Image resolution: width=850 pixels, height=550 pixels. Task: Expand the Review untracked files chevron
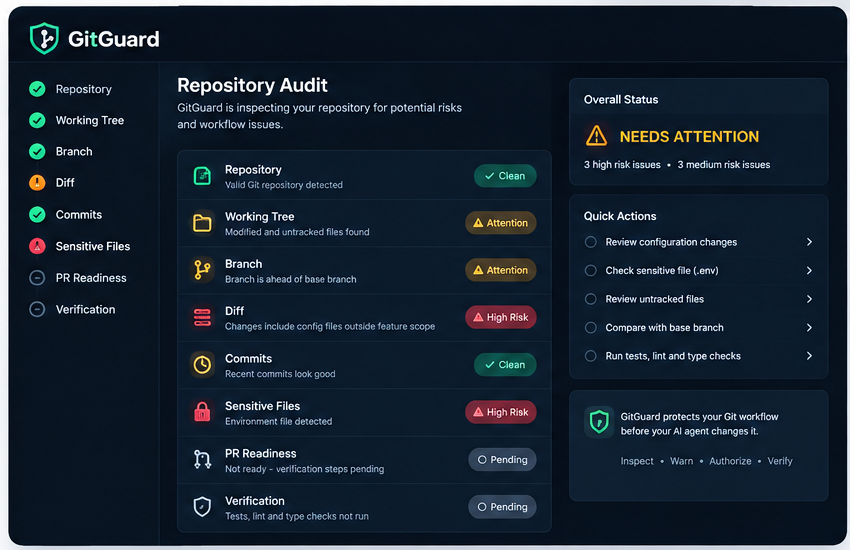pos(809,299)
